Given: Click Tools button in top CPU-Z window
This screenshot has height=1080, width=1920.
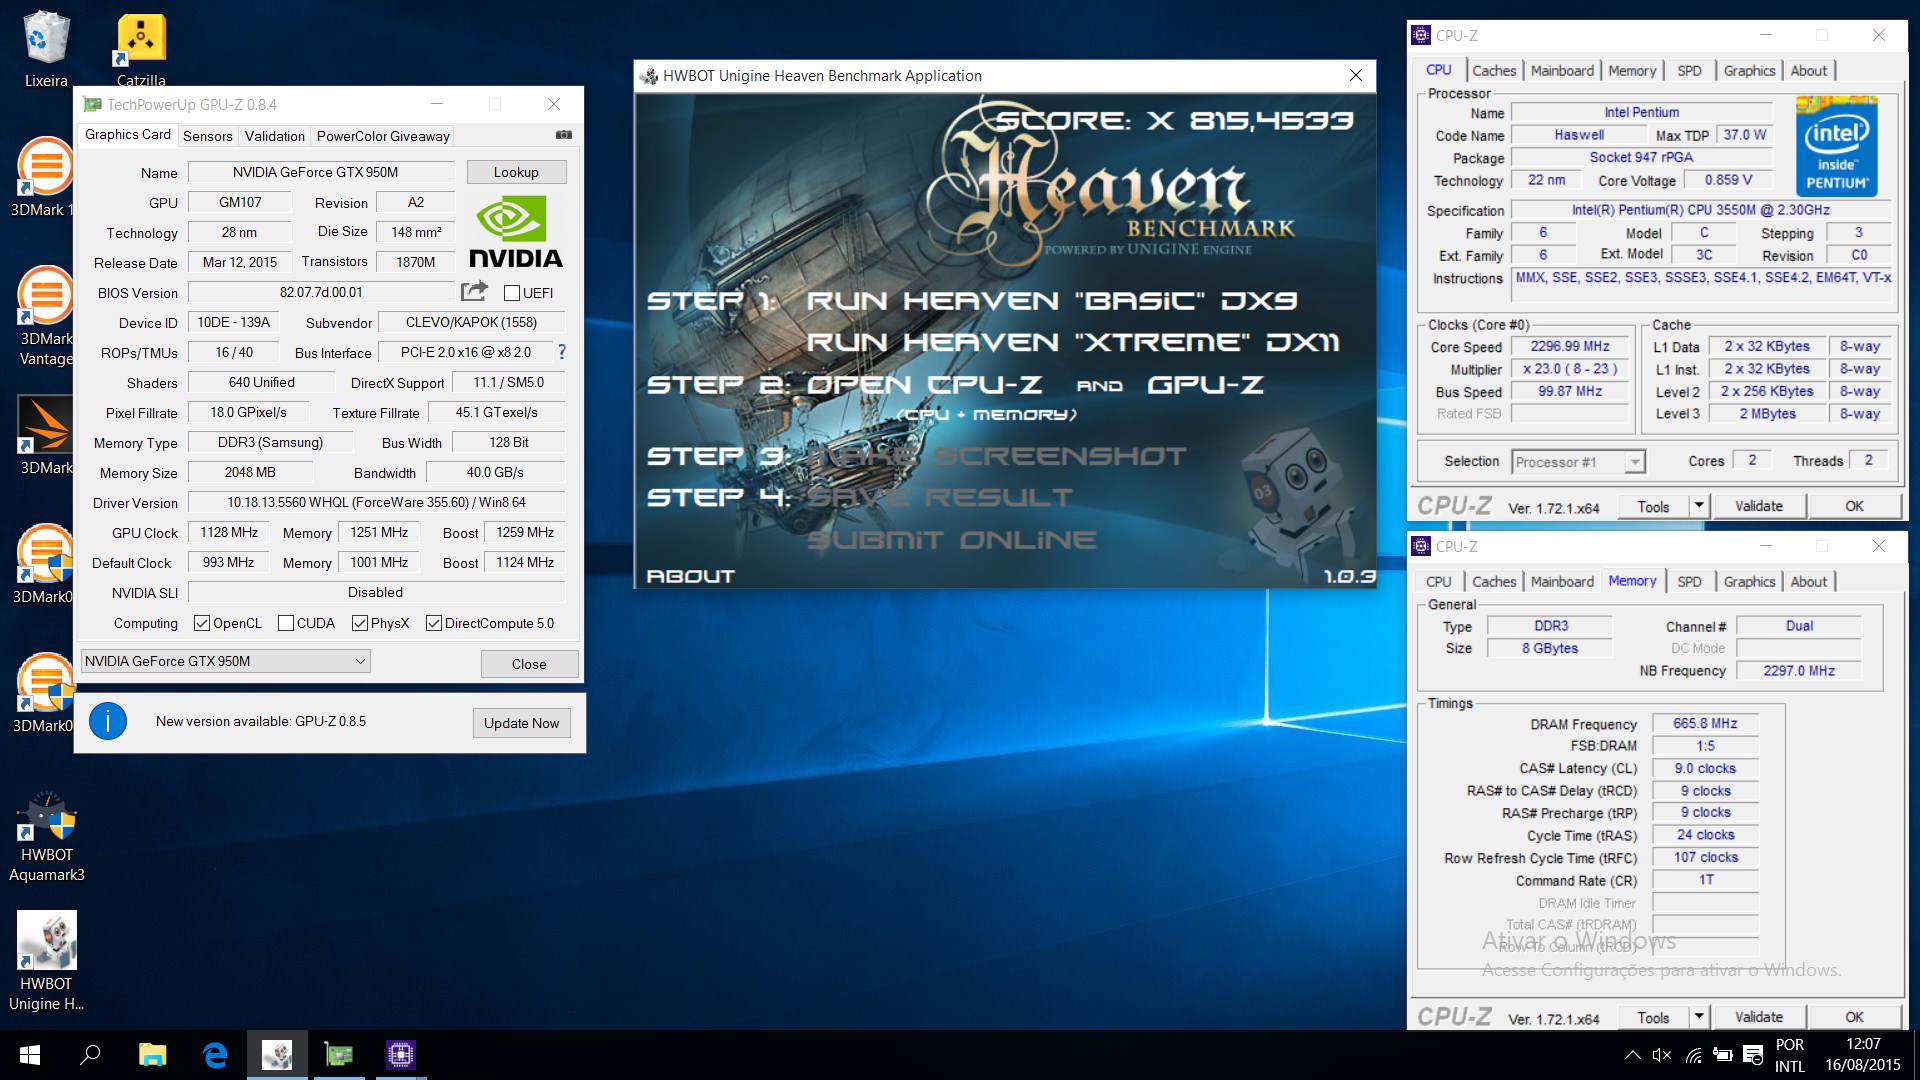Looking at the screenshot, I should (1653, 506).
